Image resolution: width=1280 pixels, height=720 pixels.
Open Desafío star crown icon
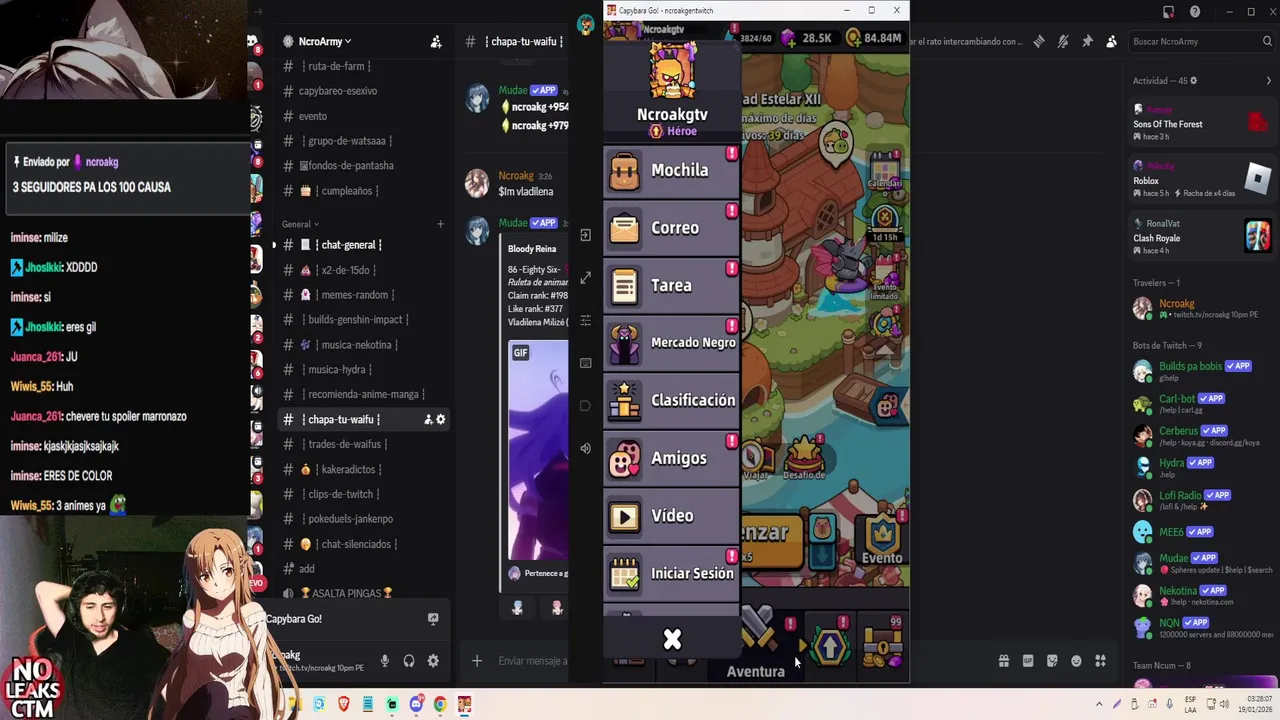(805, 458)
